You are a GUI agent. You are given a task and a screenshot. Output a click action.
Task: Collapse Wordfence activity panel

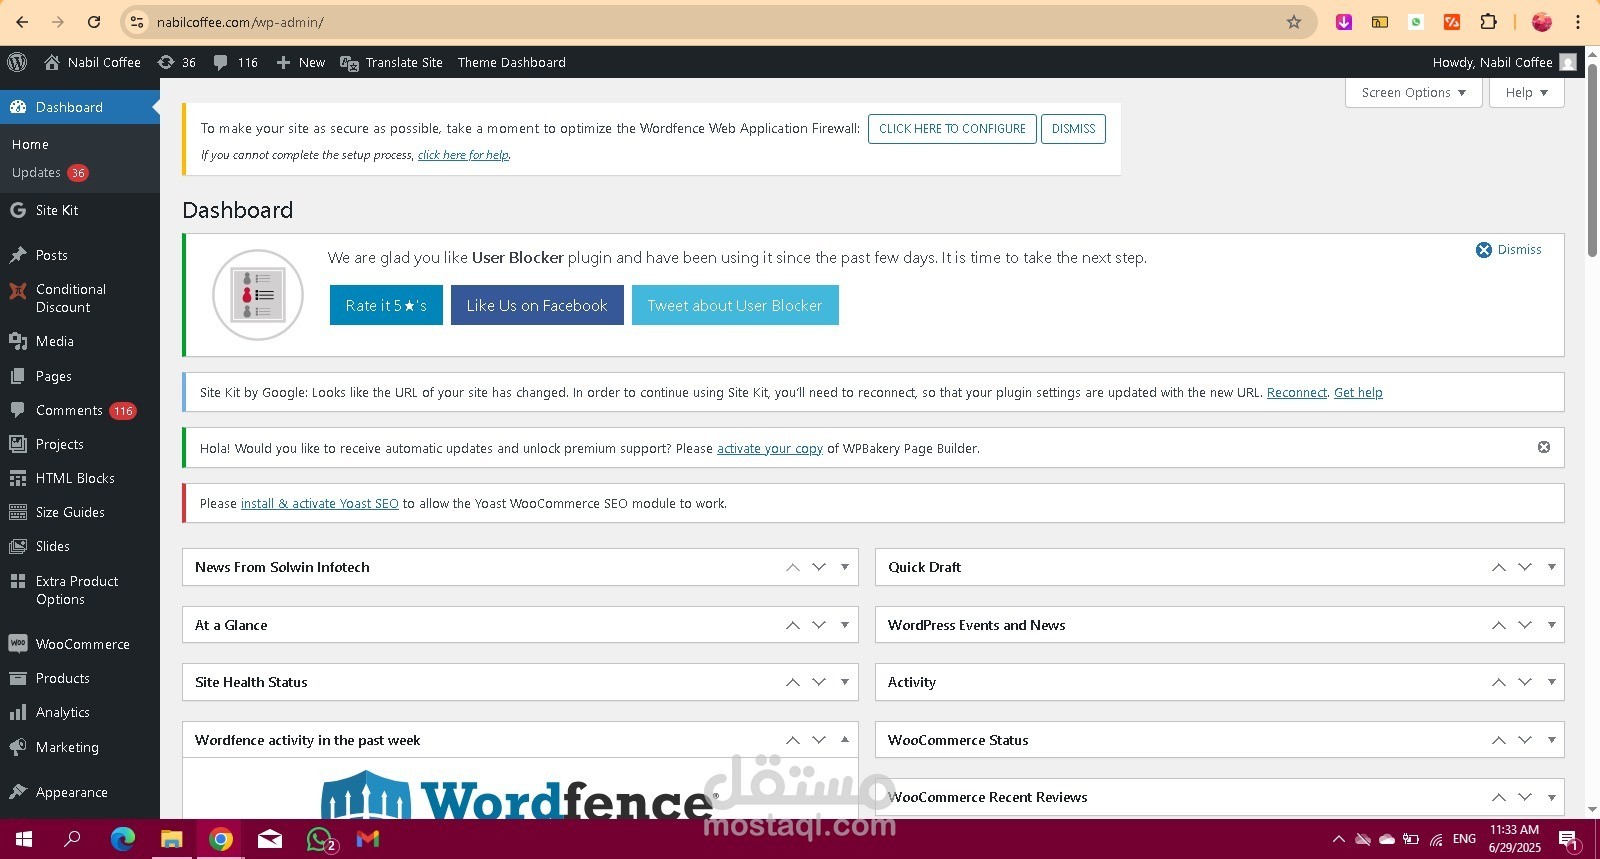(x=845, y=740)
